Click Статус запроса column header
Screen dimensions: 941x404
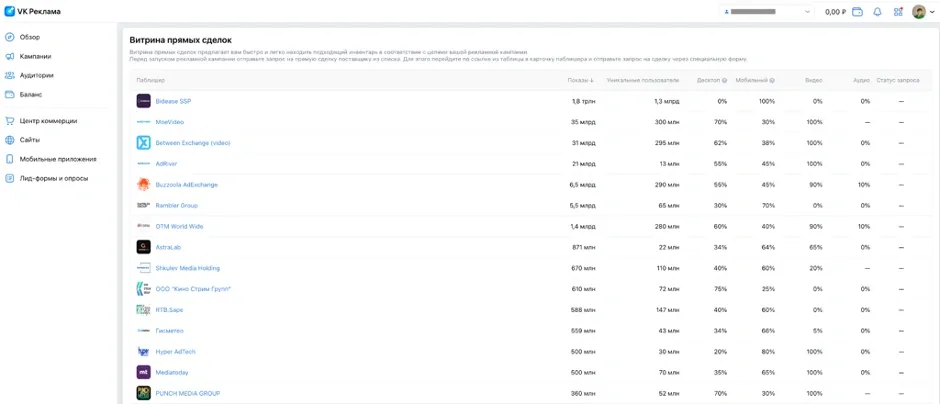click(898, 80)
